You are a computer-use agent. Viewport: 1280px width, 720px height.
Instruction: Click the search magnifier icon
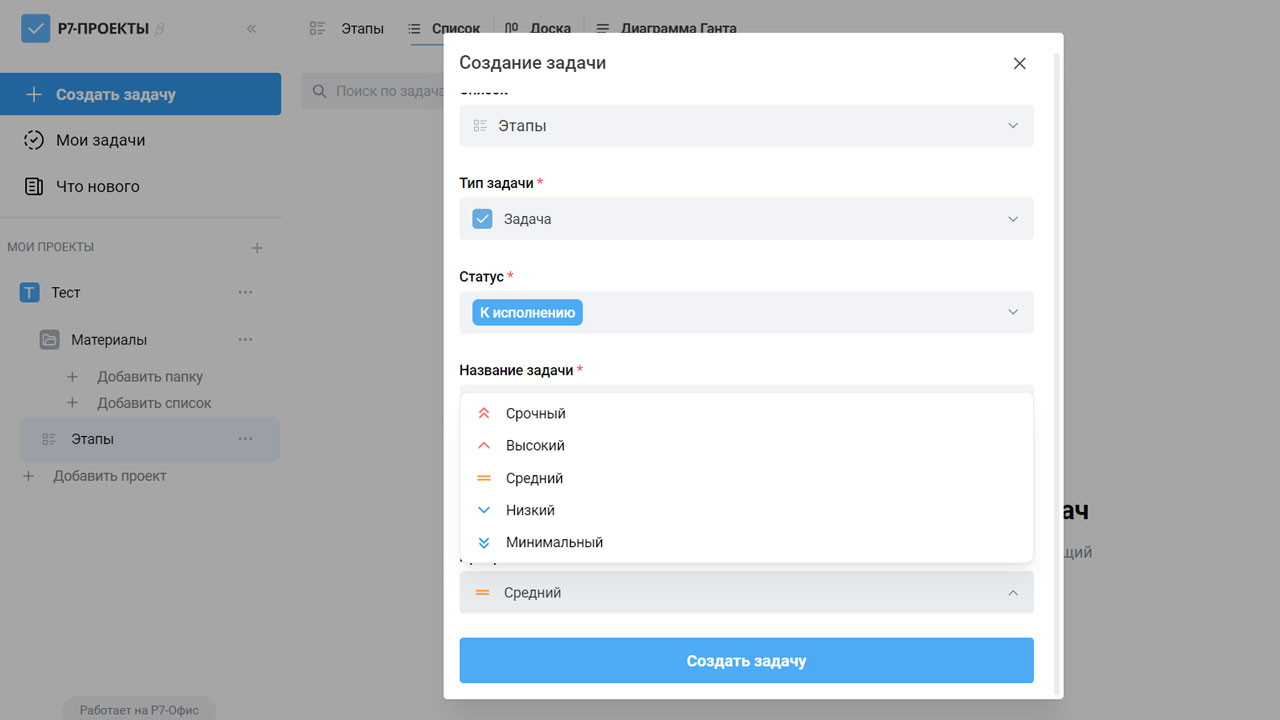pos(320,91)
